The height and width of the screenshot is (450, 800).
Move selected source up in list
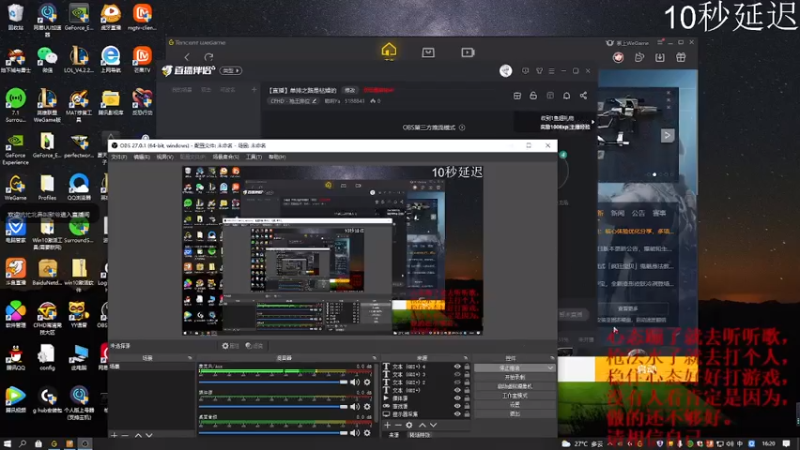tap(422, 425)
